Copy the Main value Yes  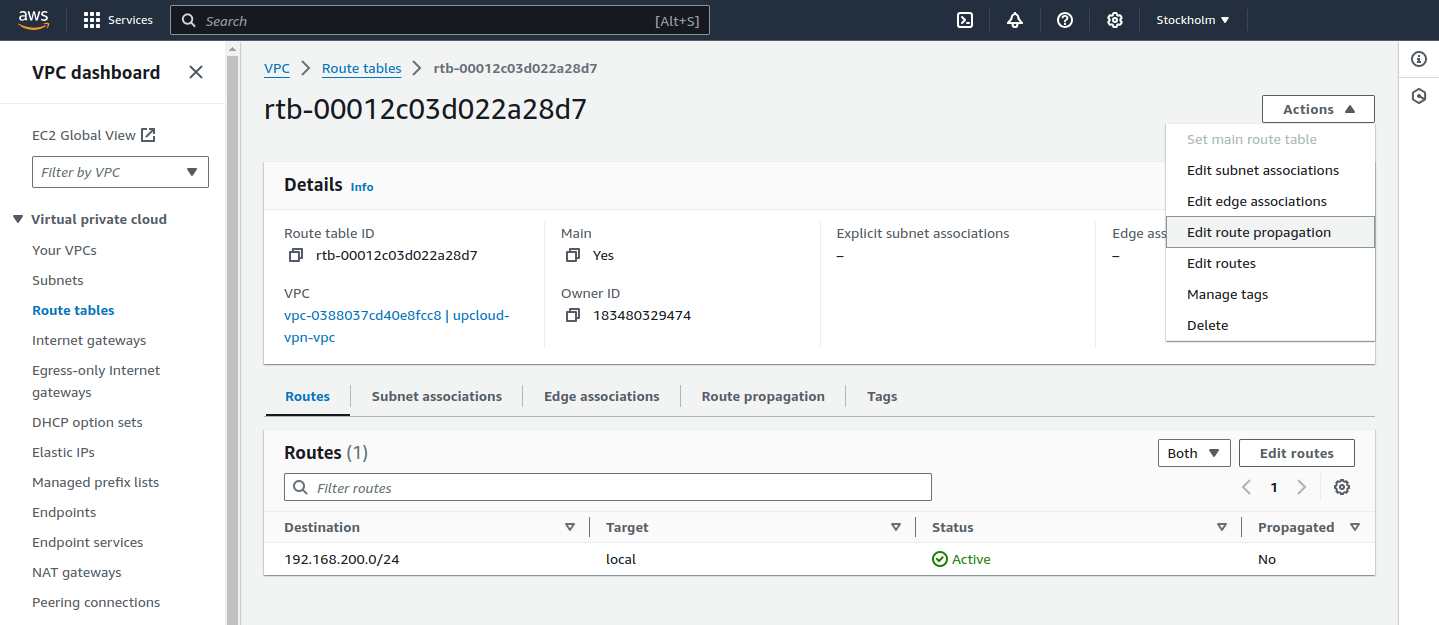click(x=572, y=255)
